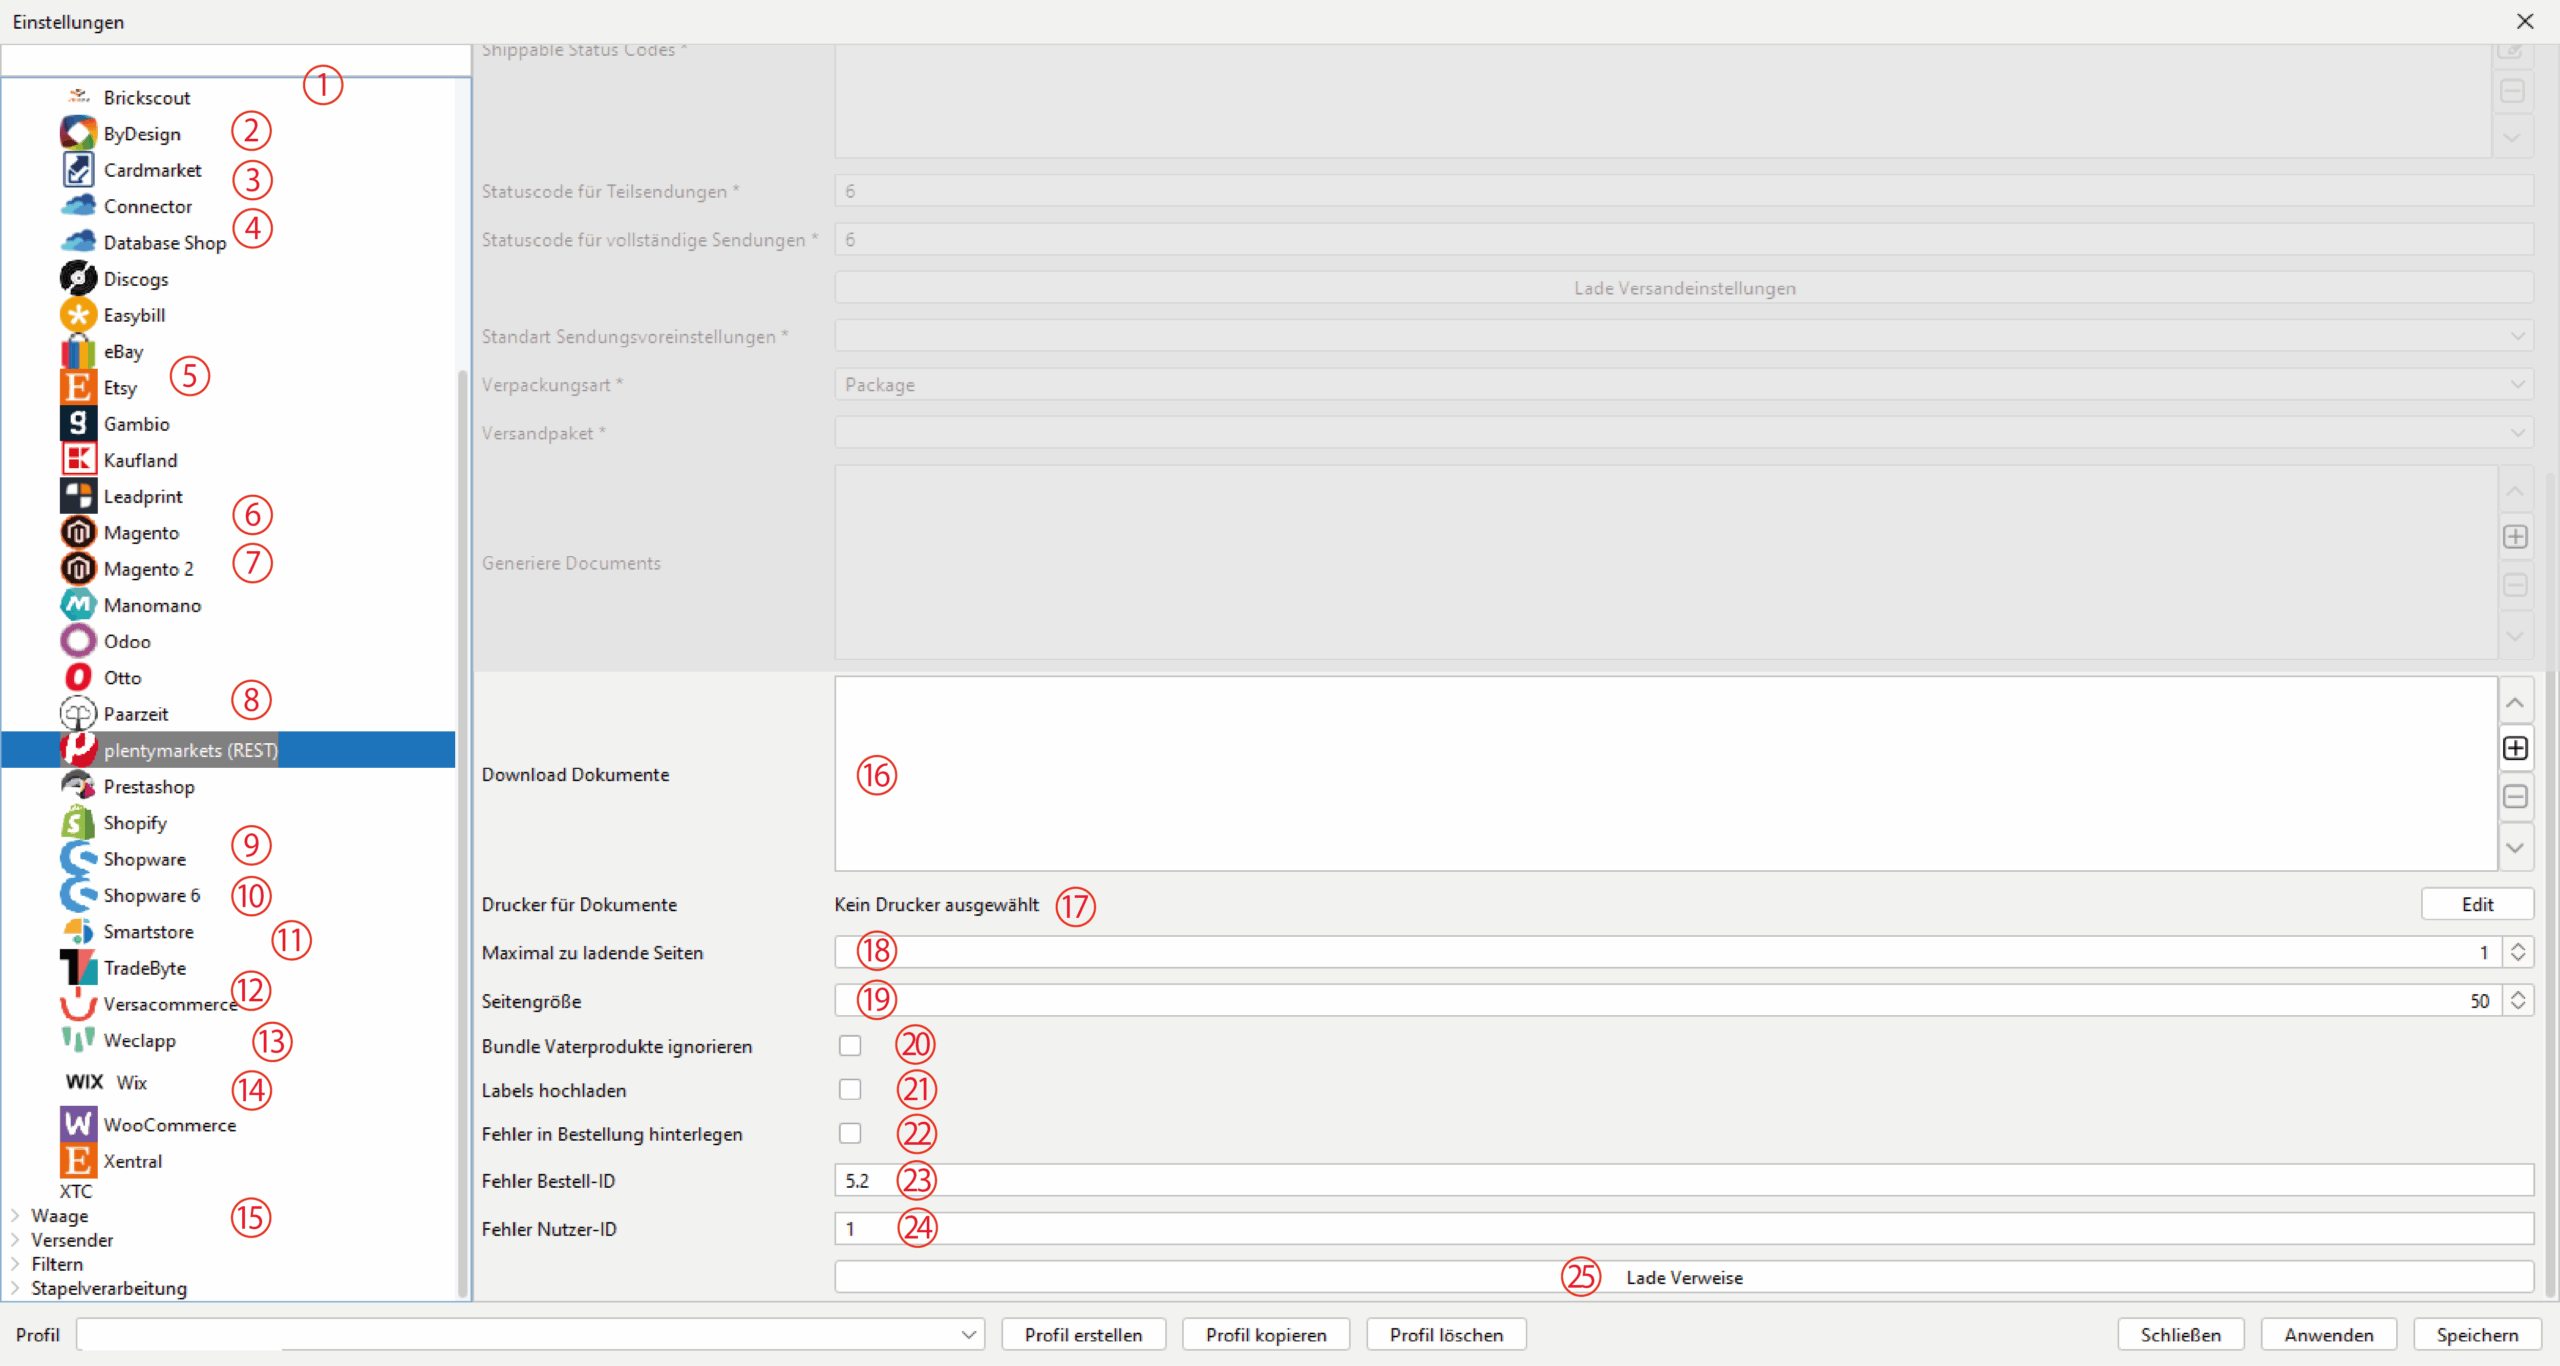Click the Anwenden button
Viewport: 2560px width, 1366px height.
[2328, 1334]
